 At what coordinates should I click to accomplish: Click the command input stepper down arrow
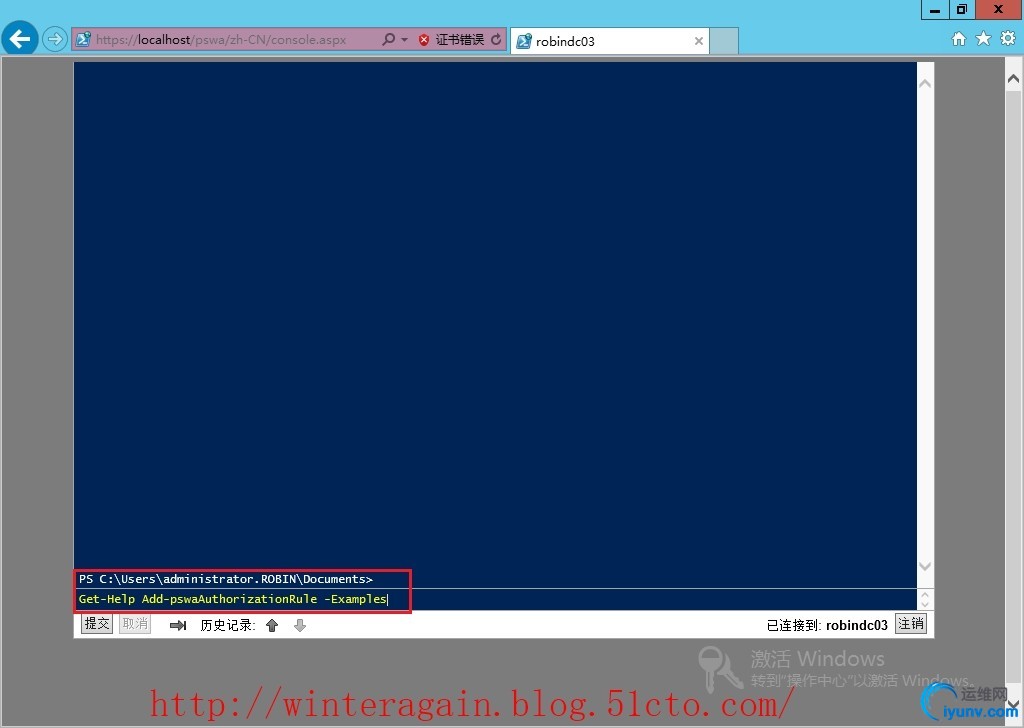tap(925, 604)
